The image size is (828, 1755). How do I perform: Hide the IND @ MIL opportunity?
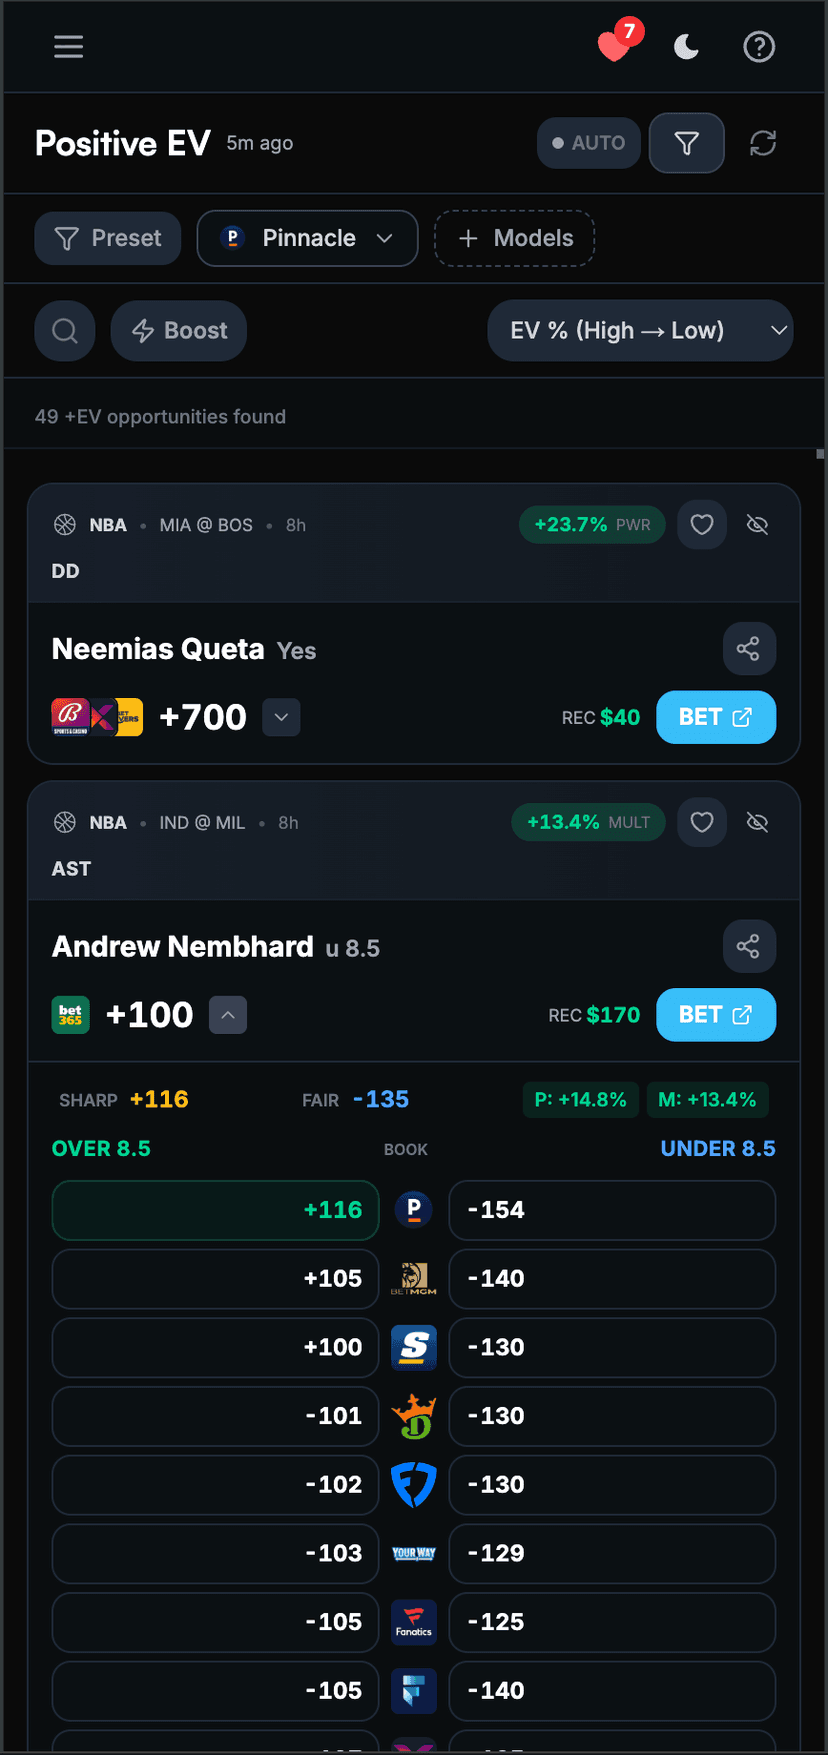(757, 822)
